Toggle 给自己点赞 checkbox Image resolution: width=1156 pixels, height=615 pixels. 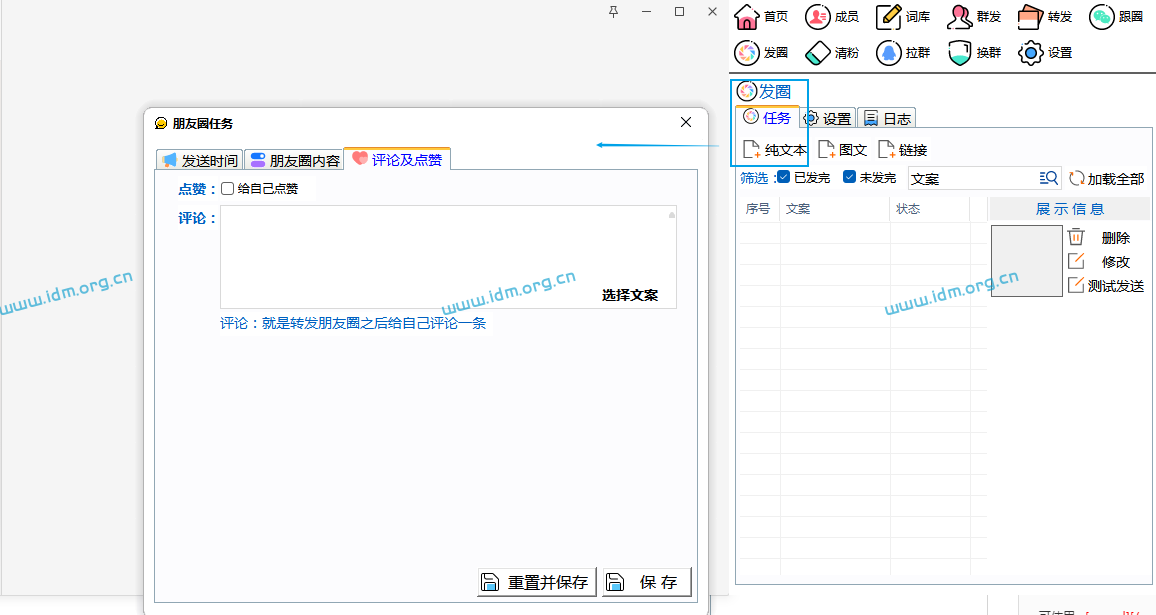tap(228, 189)
